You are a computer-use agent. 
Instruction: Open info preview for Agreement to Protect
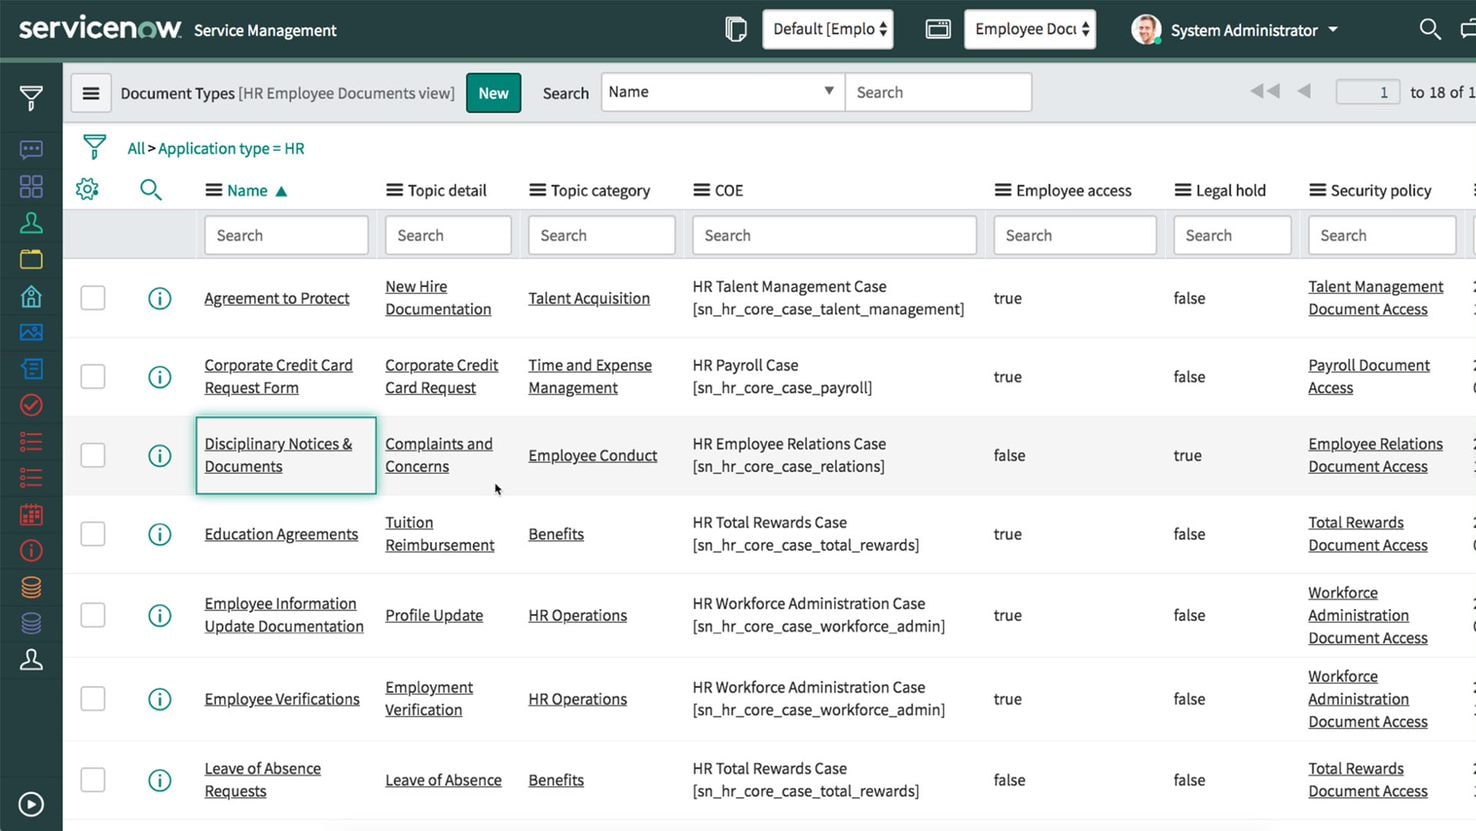159,298
